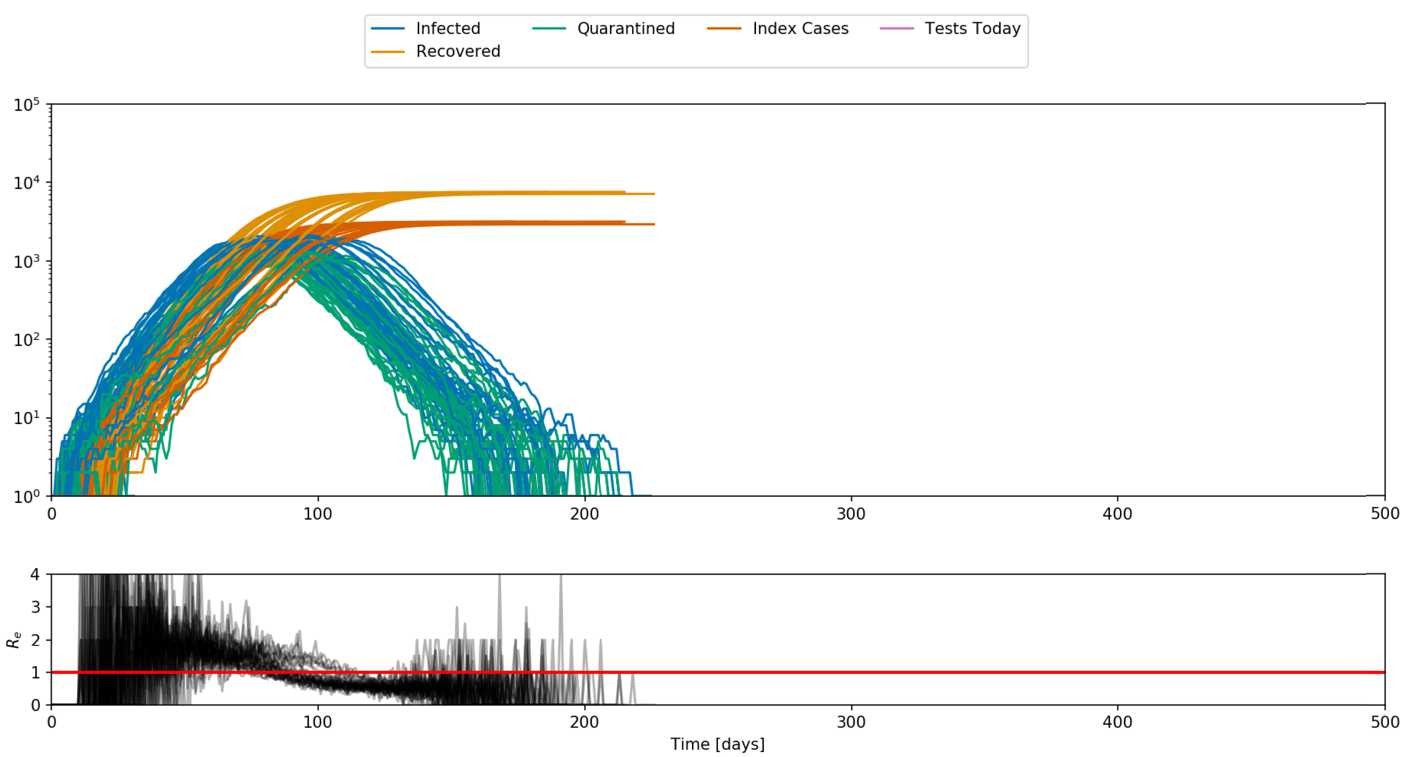Viewport: 1411px width, 757px height.
Task: Click the 10^3 y-axis tick label
Action: point(27,261)
